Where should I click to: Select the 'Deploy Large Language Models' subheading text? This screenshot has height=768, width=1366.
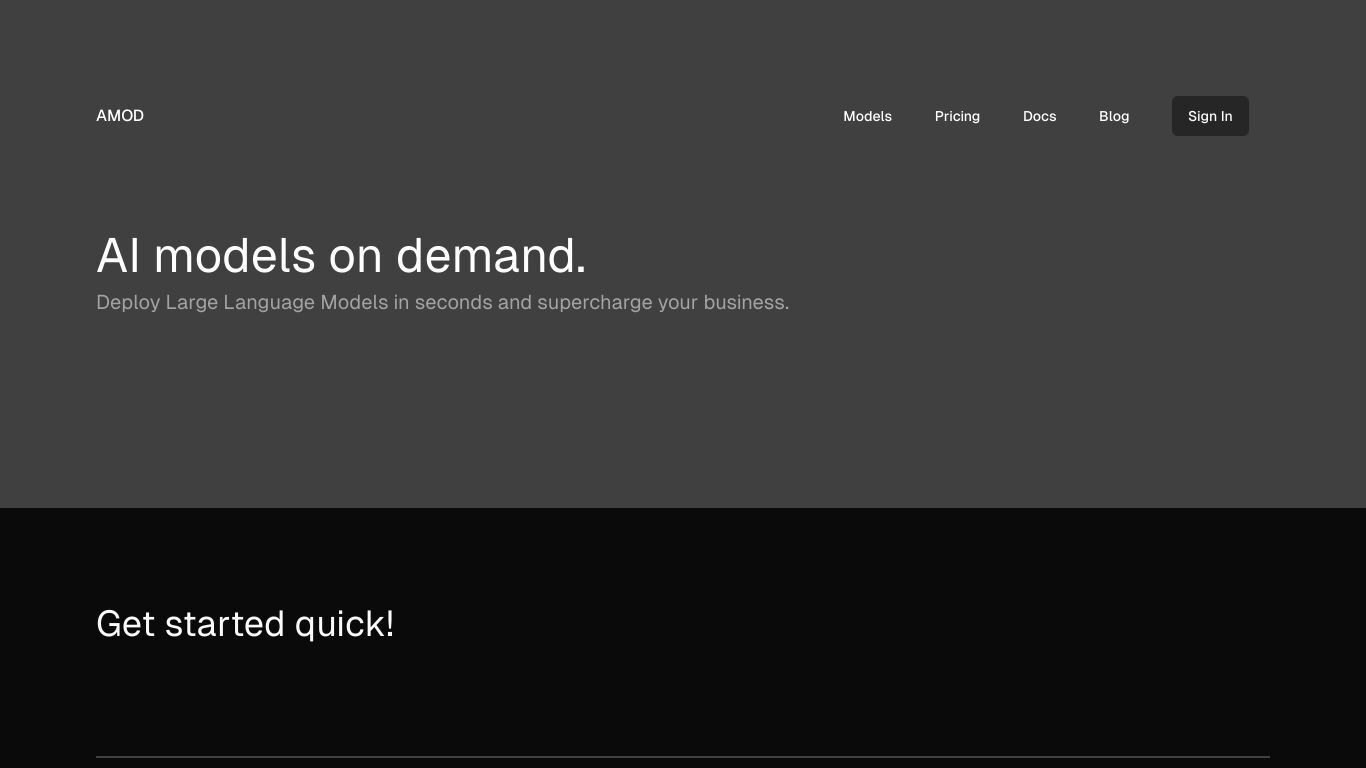click(x=242, y=302)
